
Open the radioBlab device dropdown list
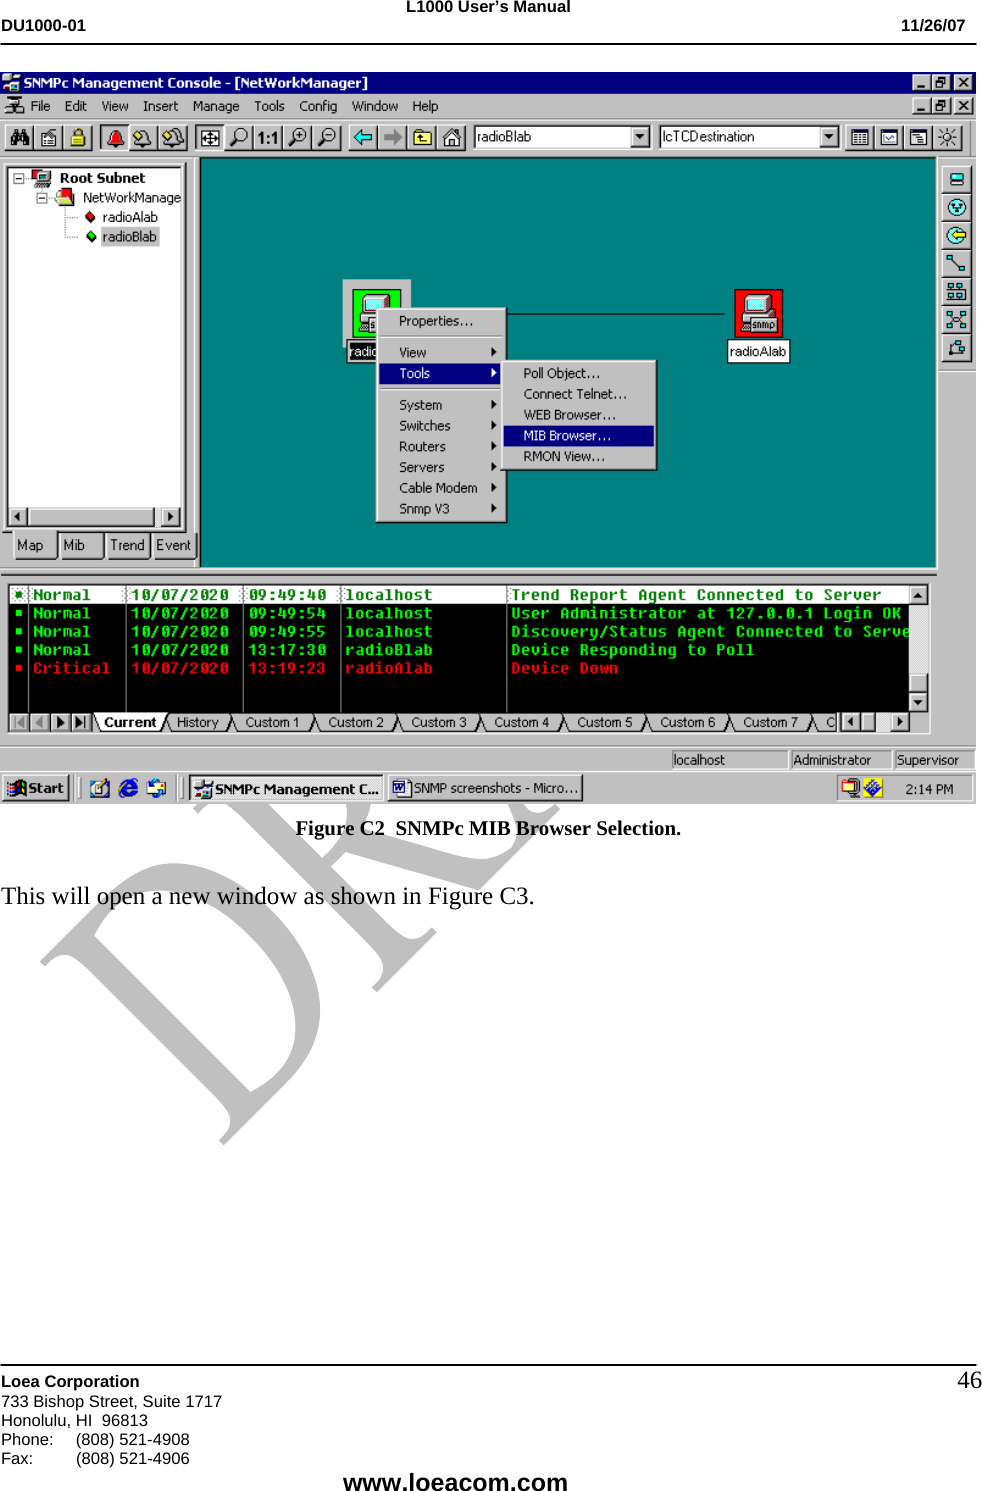(x=641, y=137)
